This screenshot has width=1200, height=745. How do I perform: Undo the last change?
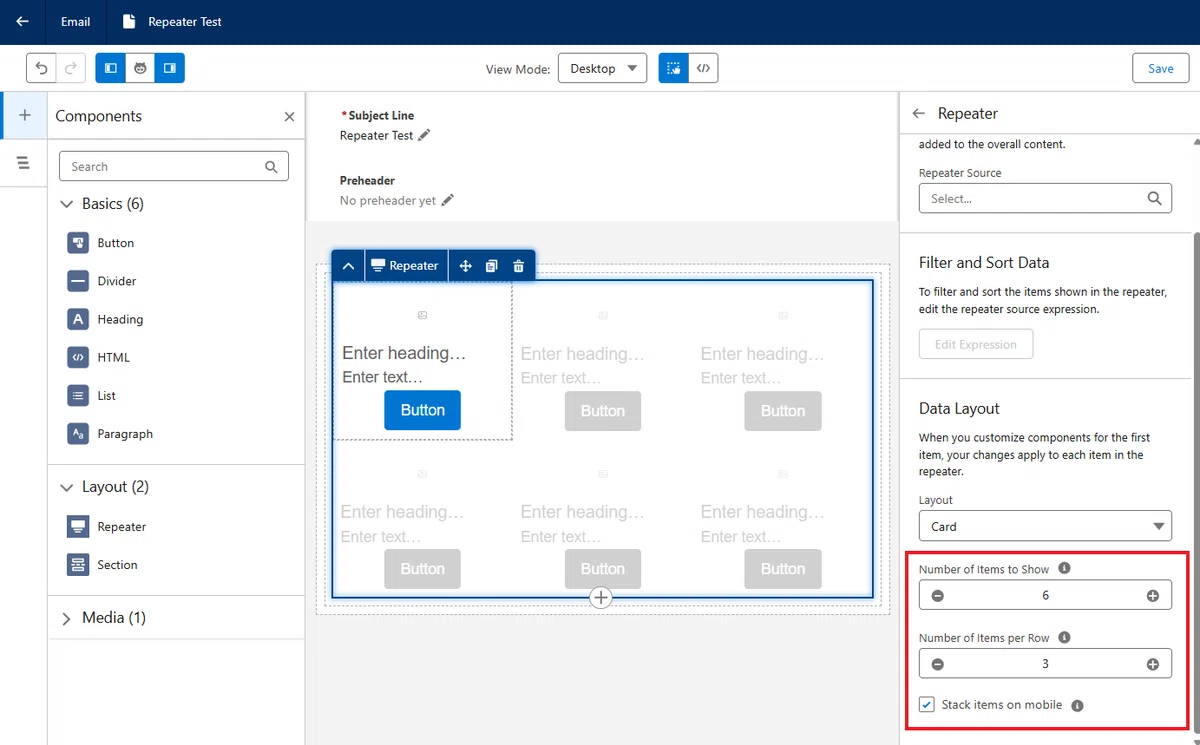coord(41,68)
